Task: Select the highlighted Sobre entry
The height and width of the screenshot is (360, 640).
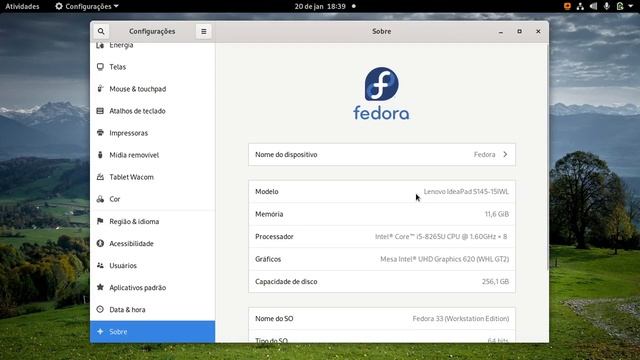Action: pyautogui.click(x=152, y=332)
